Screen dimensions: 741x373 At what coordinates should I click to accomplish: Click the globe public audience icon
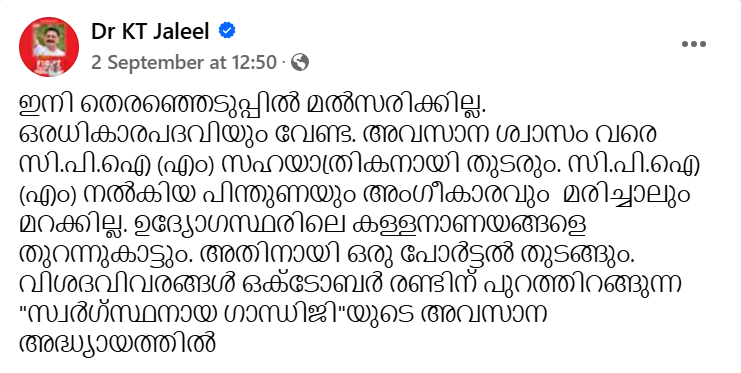tap(300, 62)
